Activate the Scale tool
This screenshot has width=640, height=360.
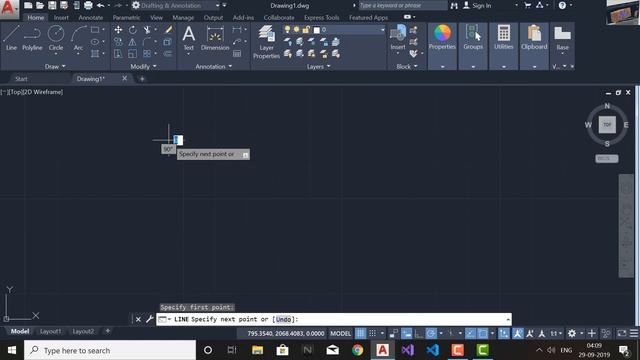click(133, 53)
